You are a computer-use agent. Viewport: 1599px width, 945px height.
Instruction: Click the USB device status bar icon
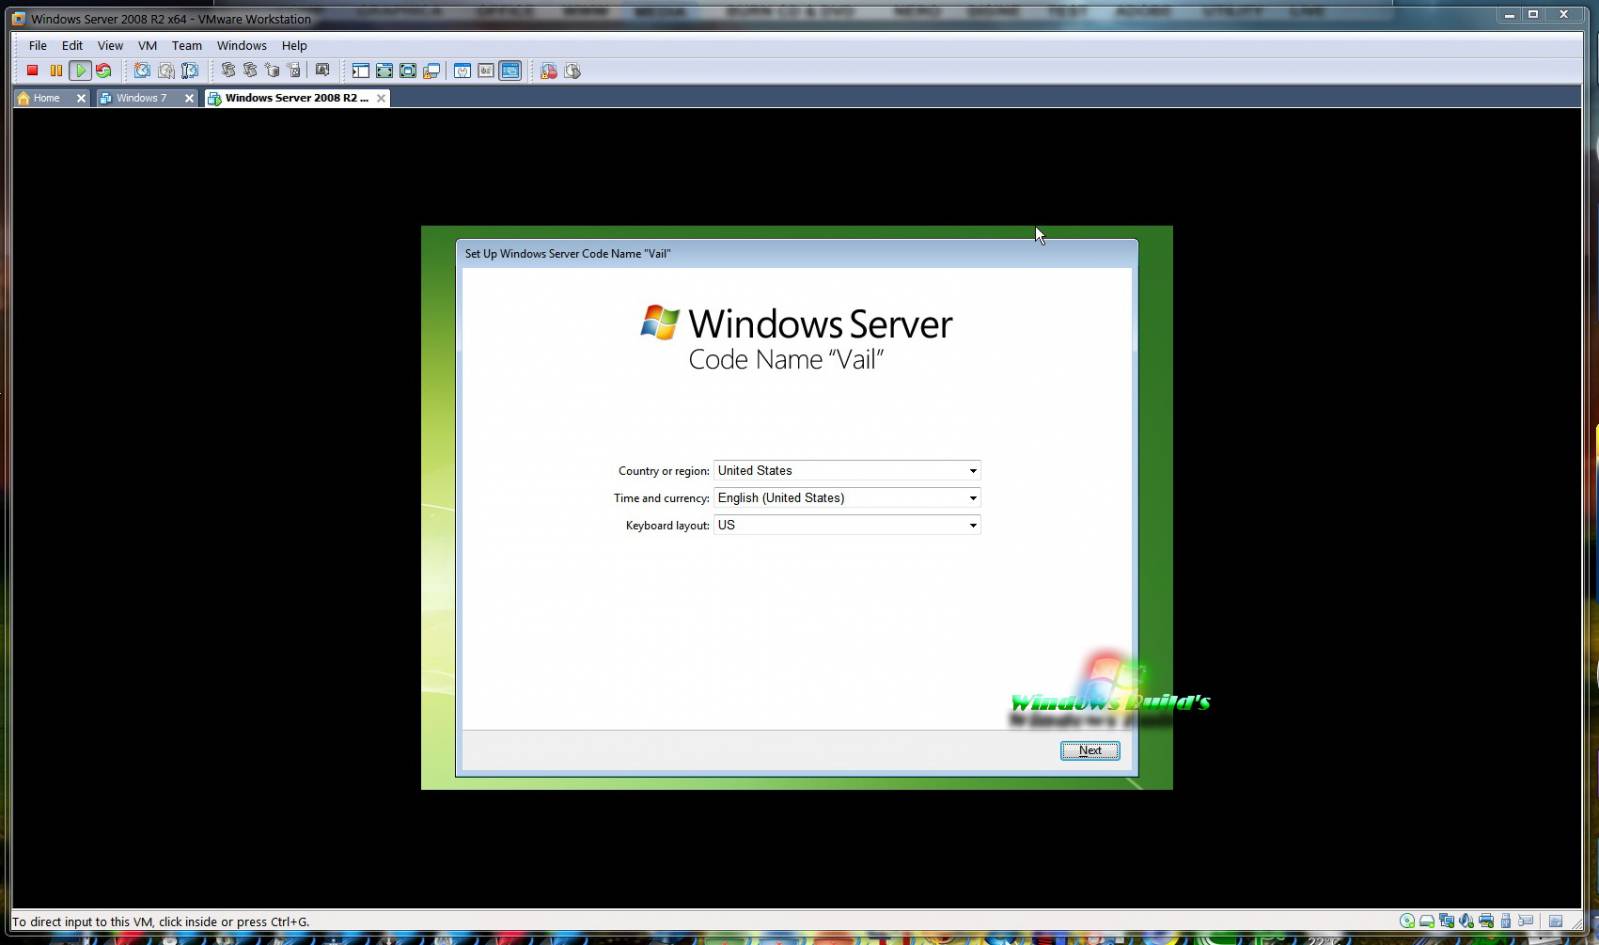(x=1506, y=921)
